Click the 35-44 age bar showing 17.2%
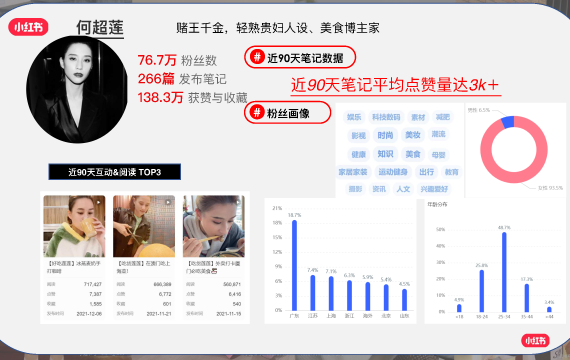Screen dimensions: 570x360 (x=527, y=298)
